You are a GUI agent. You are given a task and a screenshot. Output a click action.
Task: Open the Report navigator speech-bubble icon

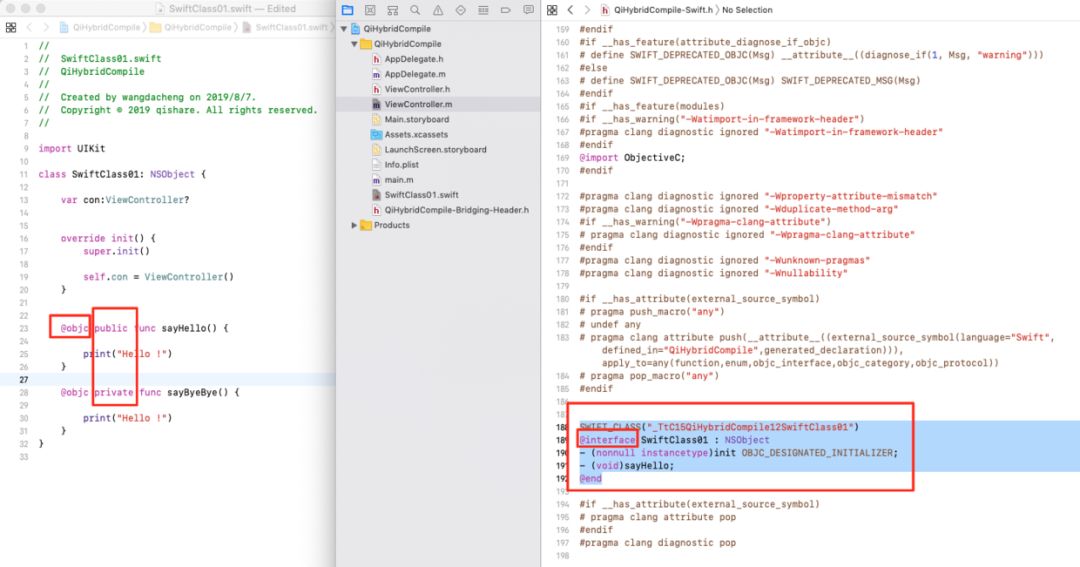[528, 10]
